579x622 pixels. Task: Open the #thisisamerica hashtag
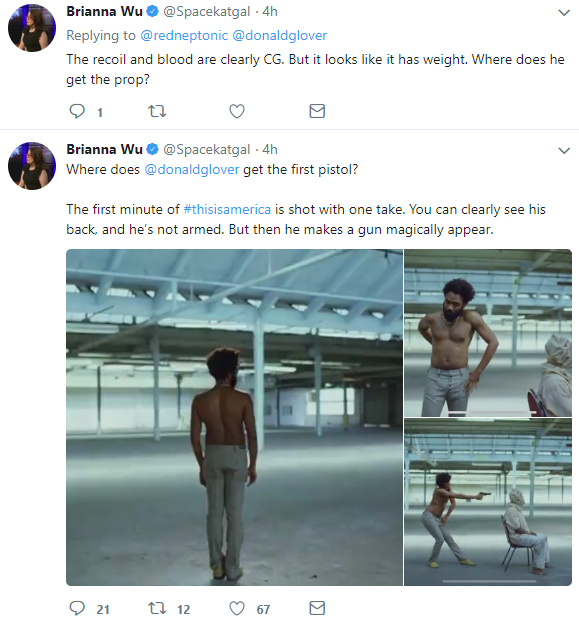coord(227,209)
